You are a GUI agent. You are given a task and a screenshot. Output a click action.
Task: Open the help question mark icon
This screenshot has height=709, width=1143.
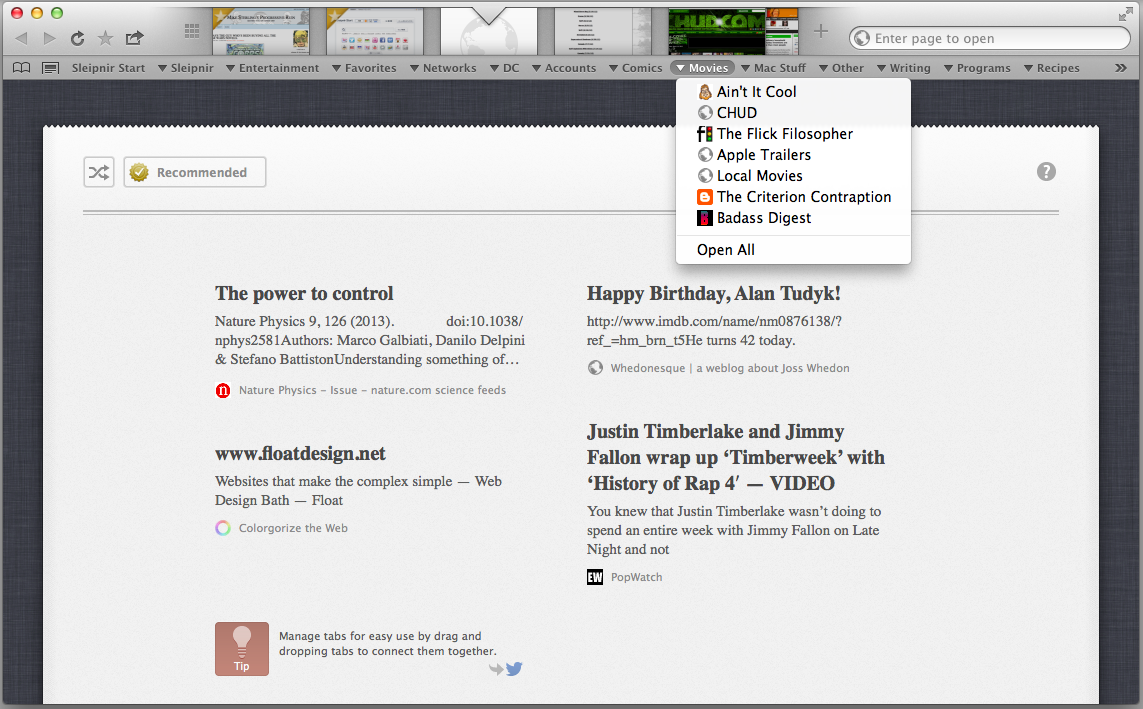point(1046,171)
